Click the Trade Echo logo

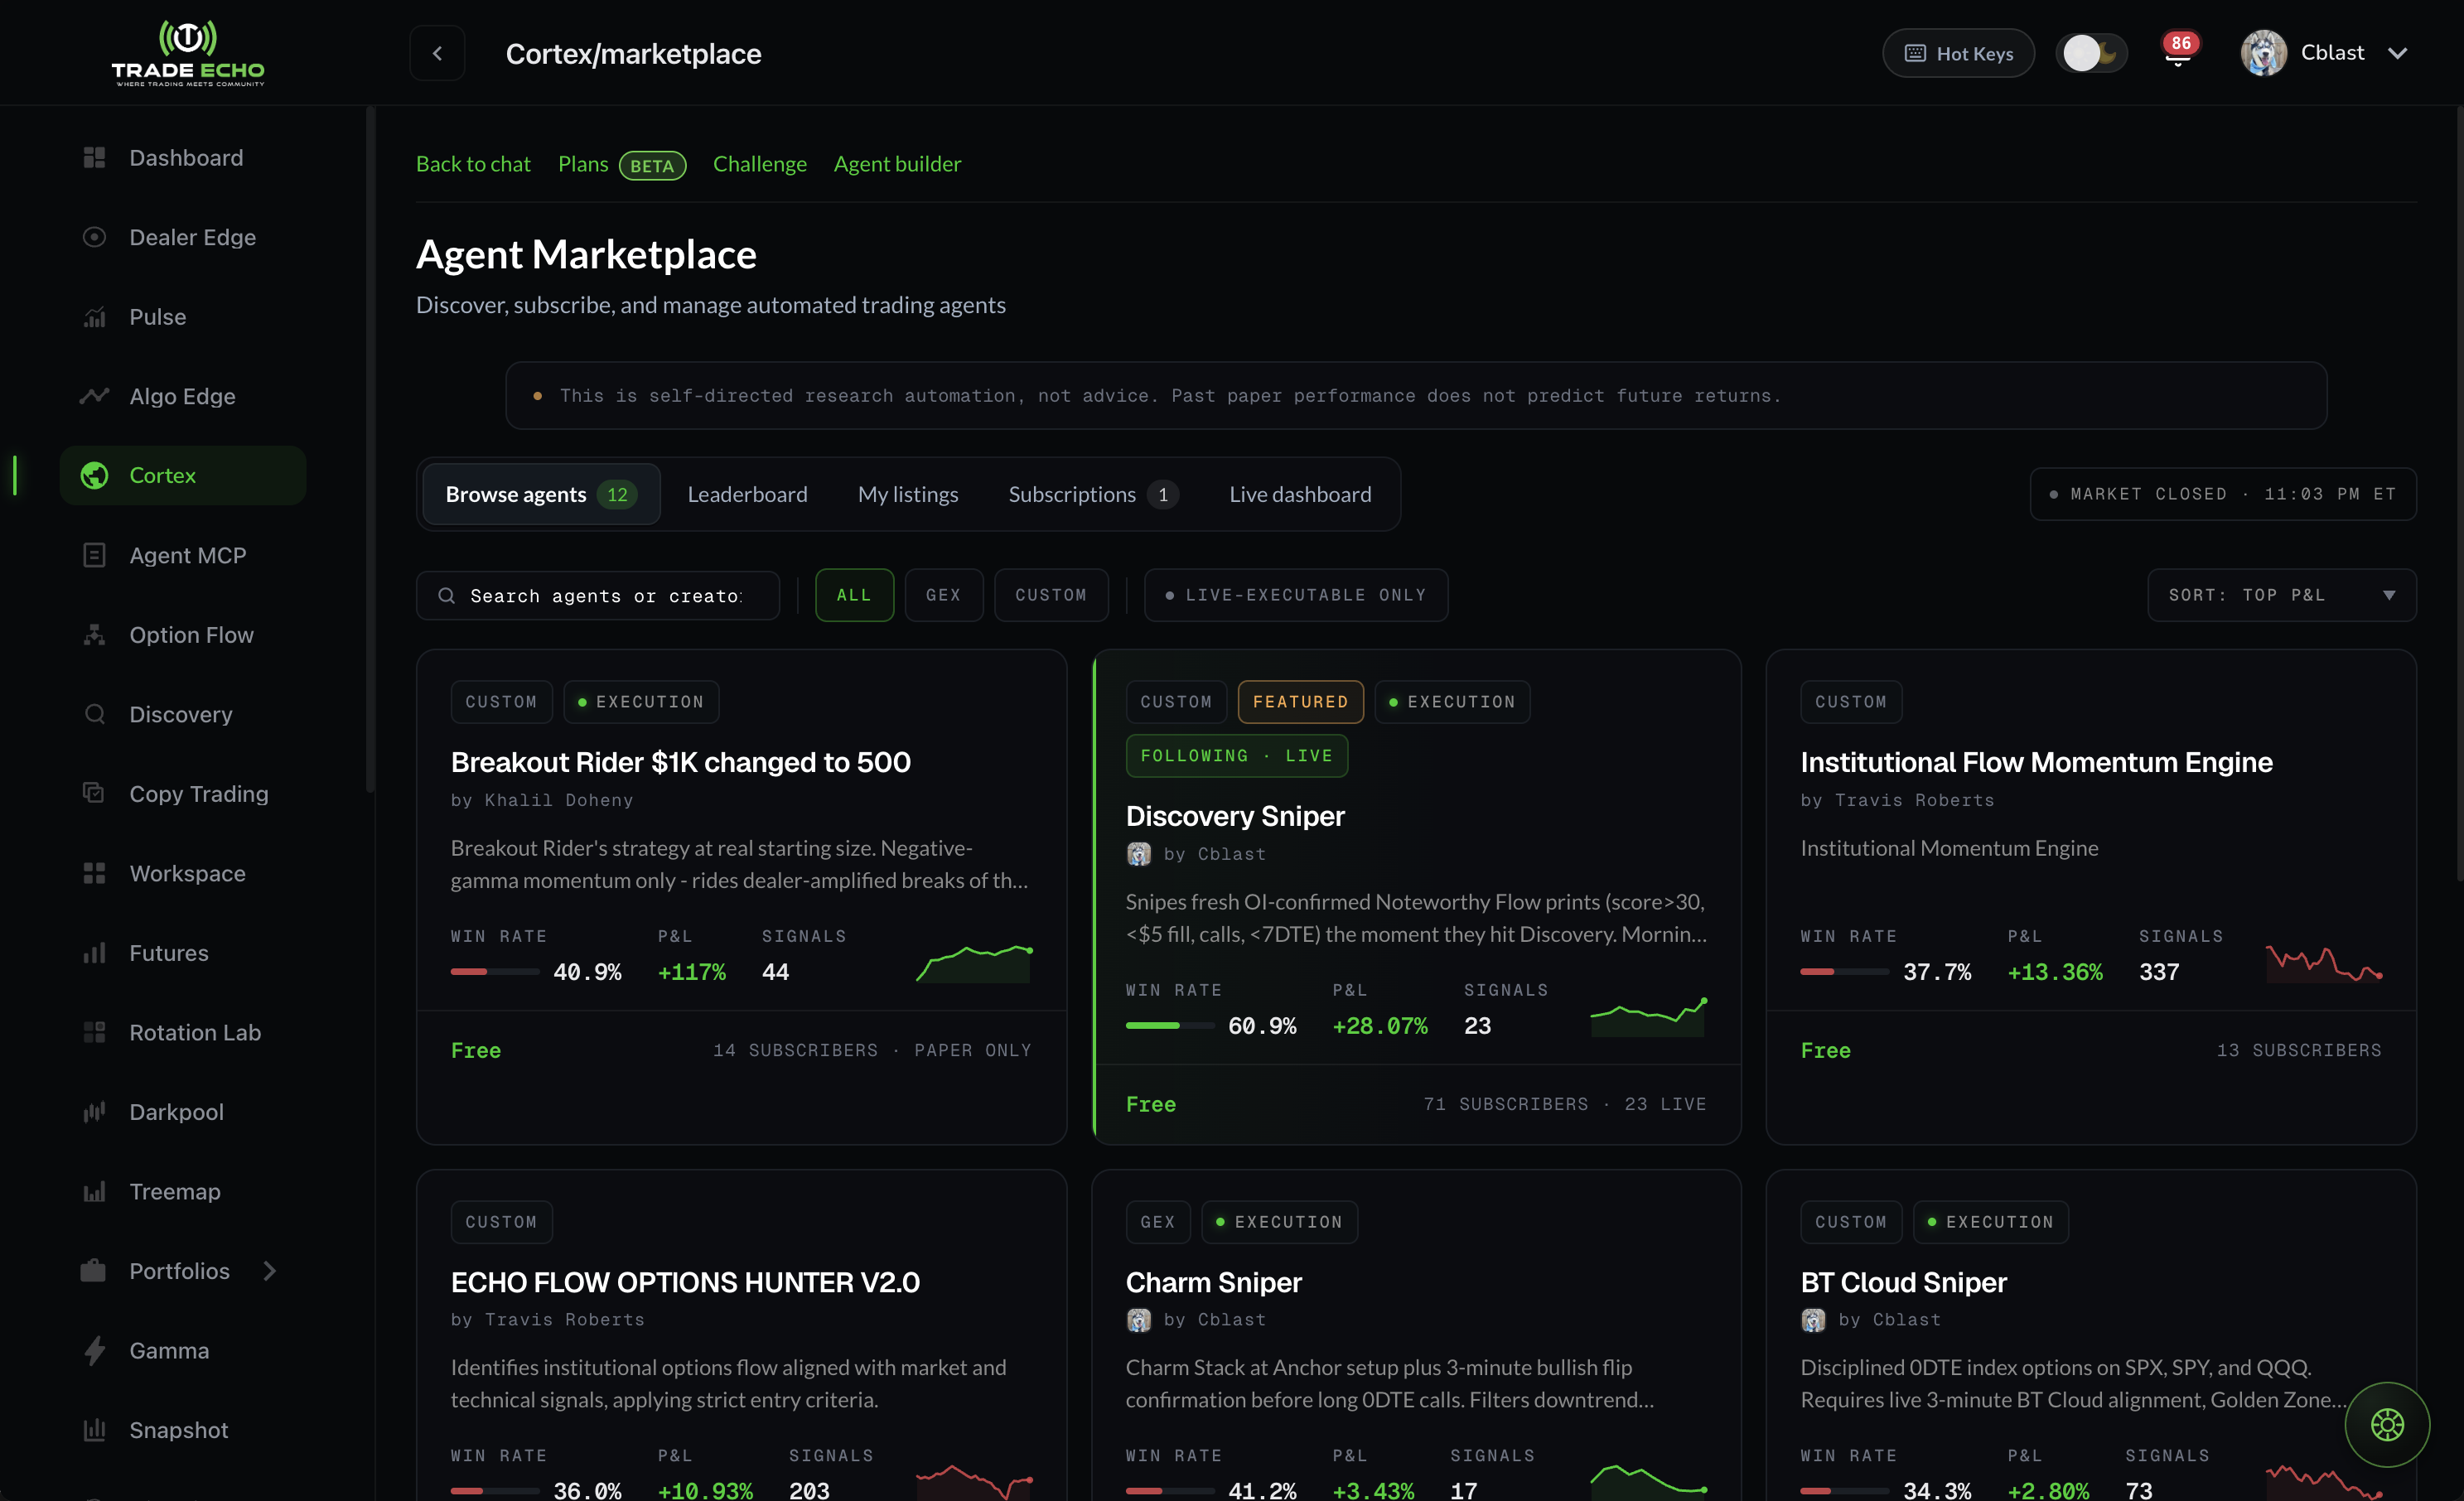coord(188,53)
